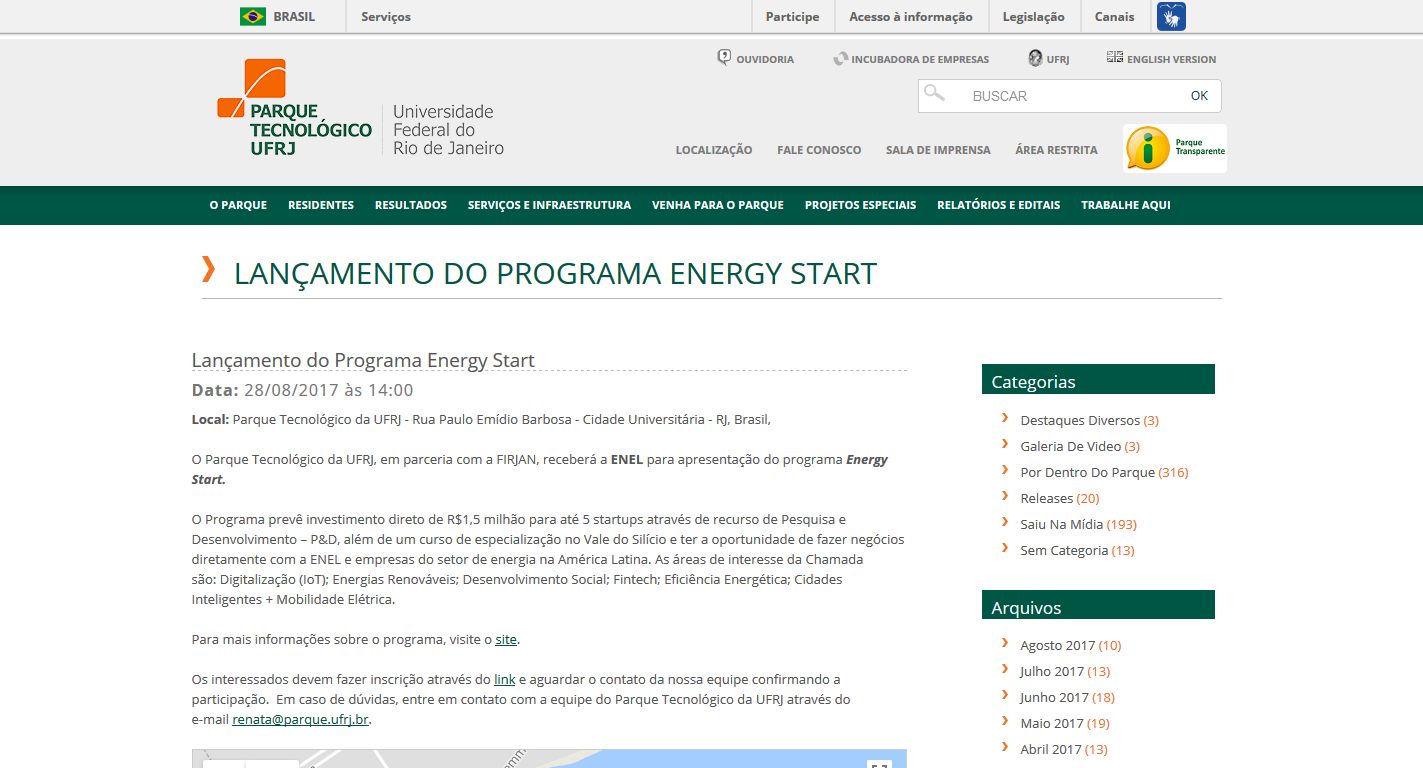The image size is (1423, 768).
Task: Open the Resultados menu
Action: [411, 205]
